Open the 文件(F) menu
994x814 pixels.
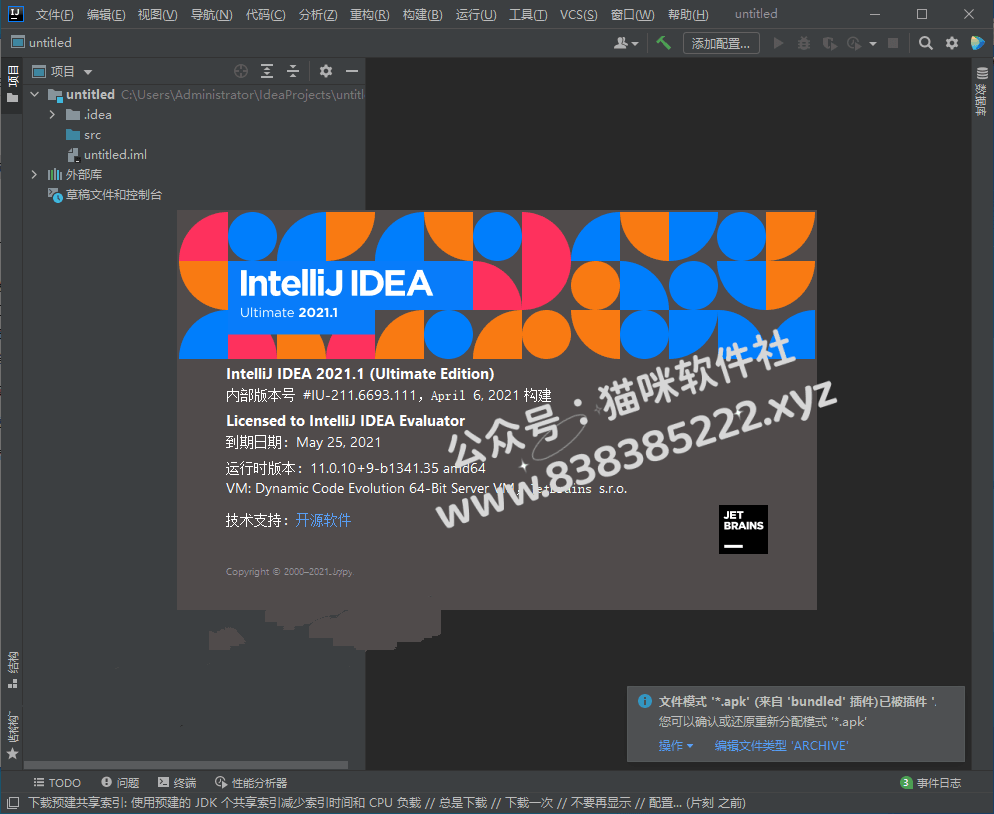coord(55,15)
